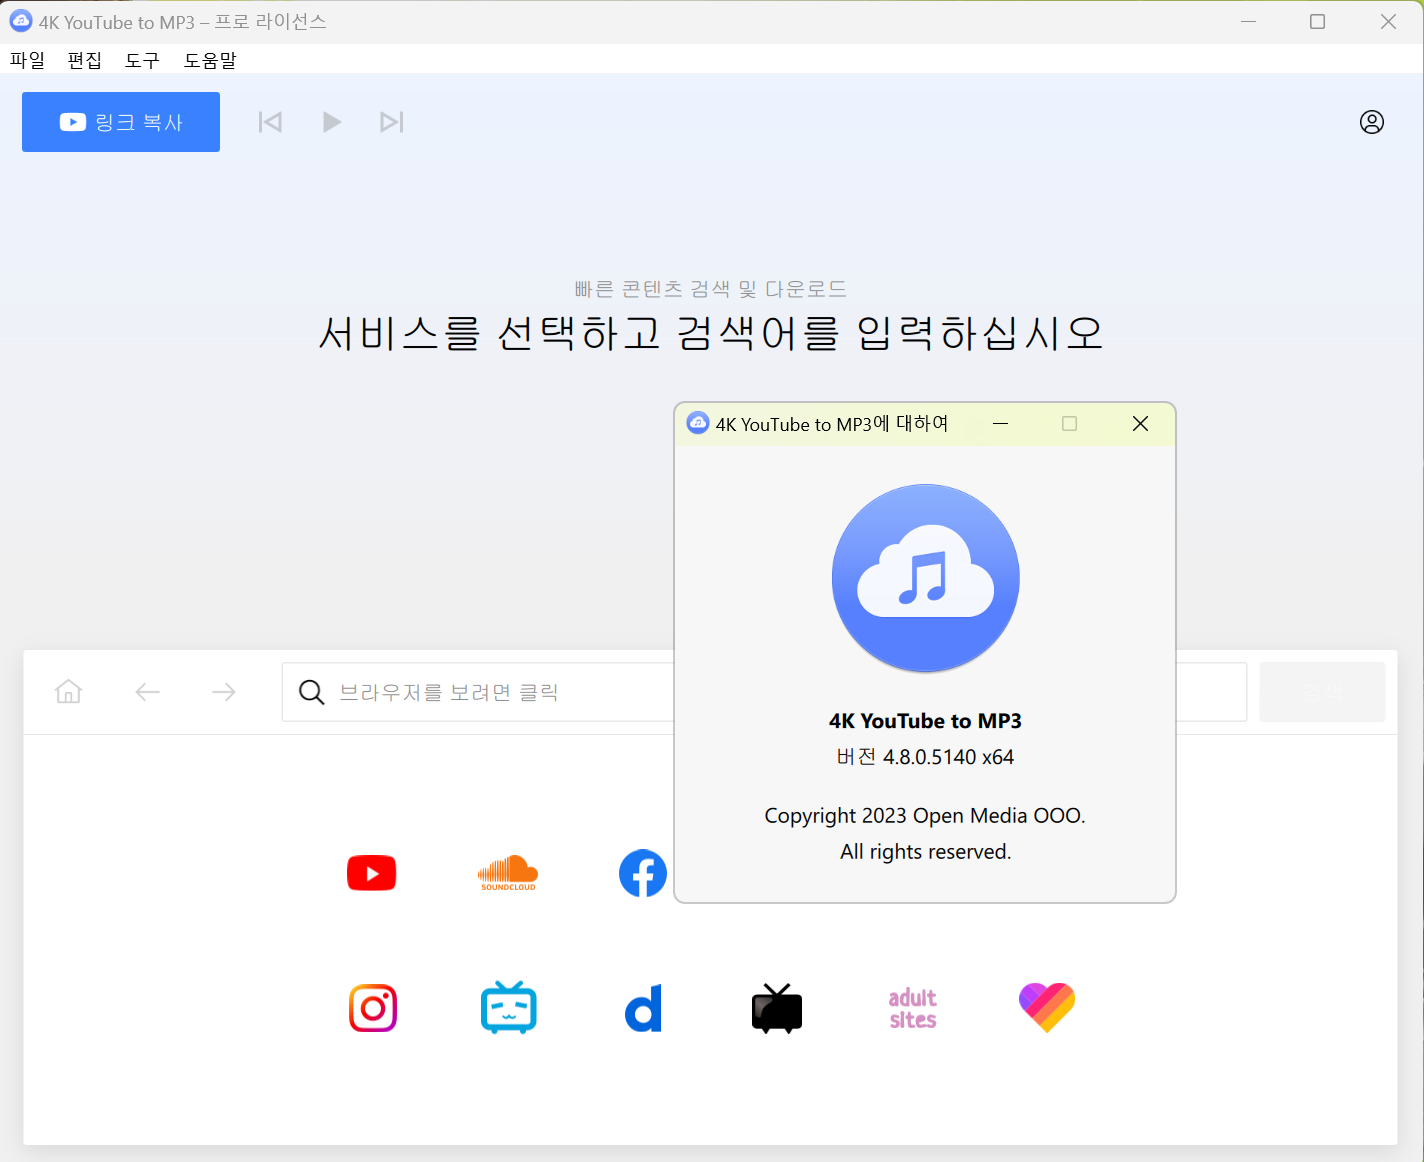
Task: Select the Facebook service icon
Action: pos(643,873)
